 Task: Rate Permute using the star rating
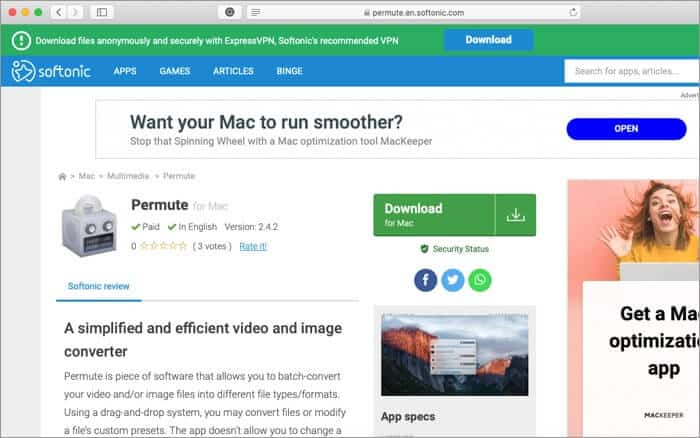click(163, 246)
